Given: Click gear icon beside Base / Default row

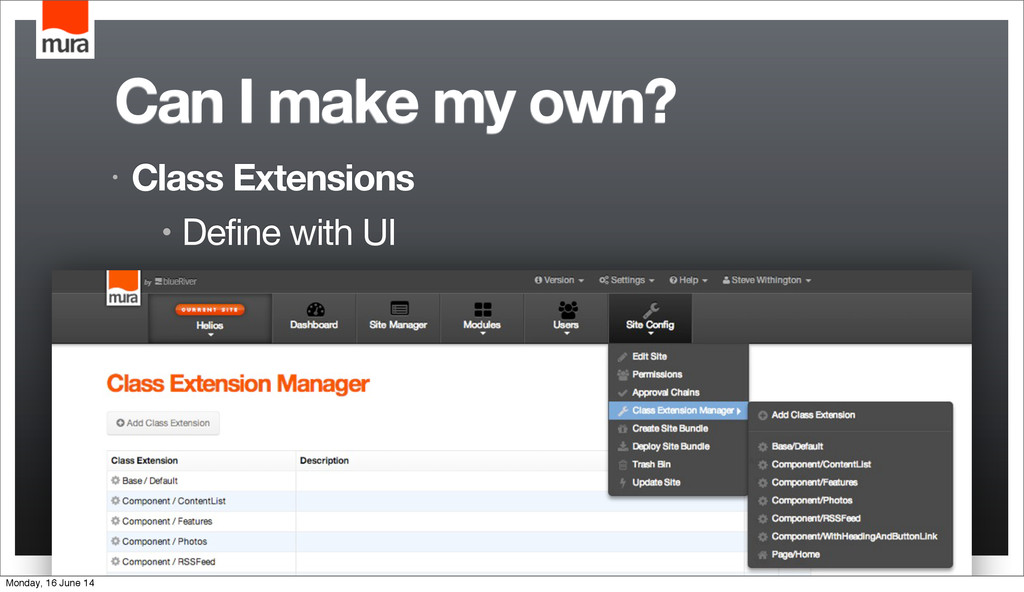Looking at the screenshot, I should point(116,480).
